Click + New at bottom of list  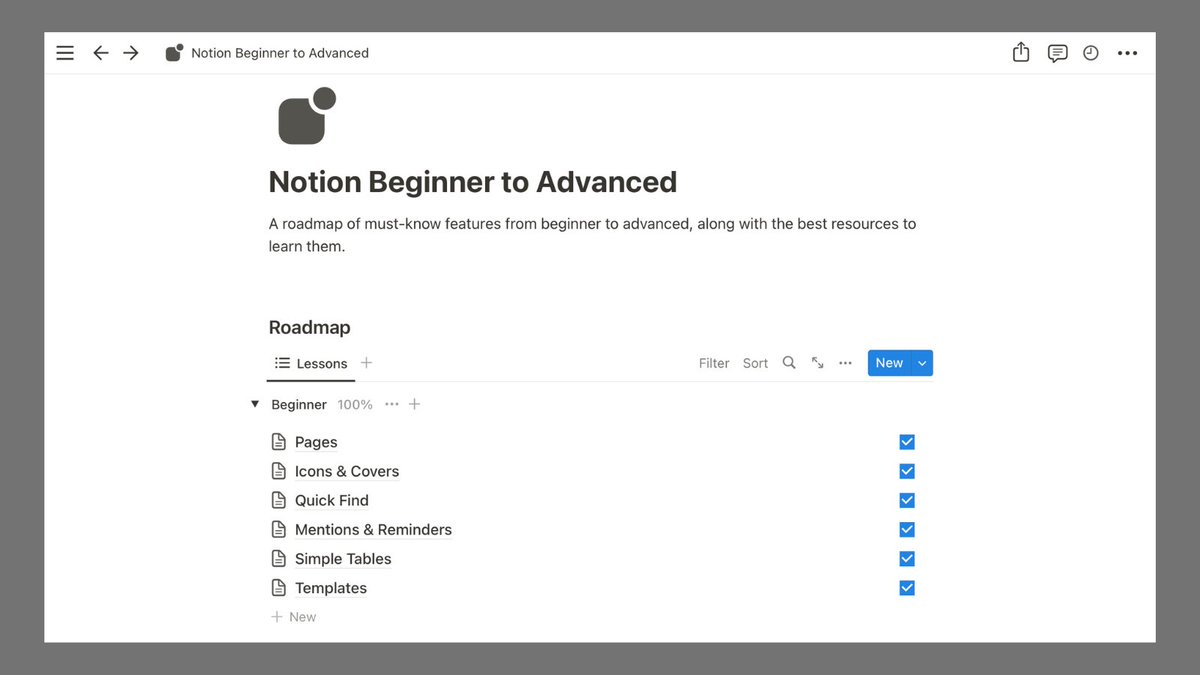coord(294,617)
